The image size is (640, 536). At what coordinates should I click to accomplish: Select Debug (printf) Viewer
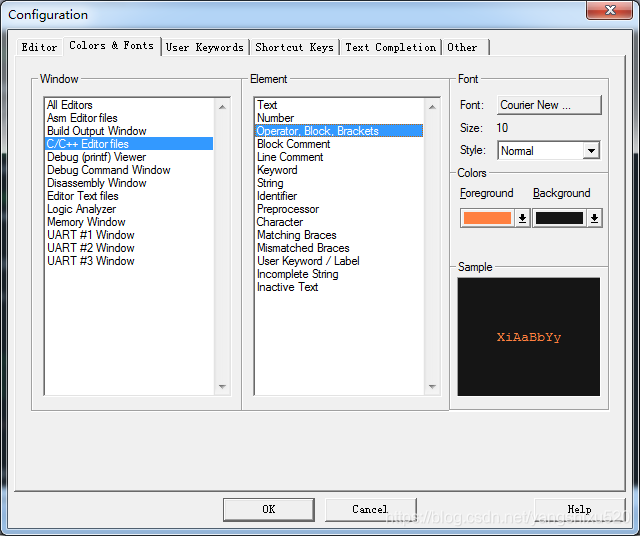pyautogui.click(x=129, y=157)
